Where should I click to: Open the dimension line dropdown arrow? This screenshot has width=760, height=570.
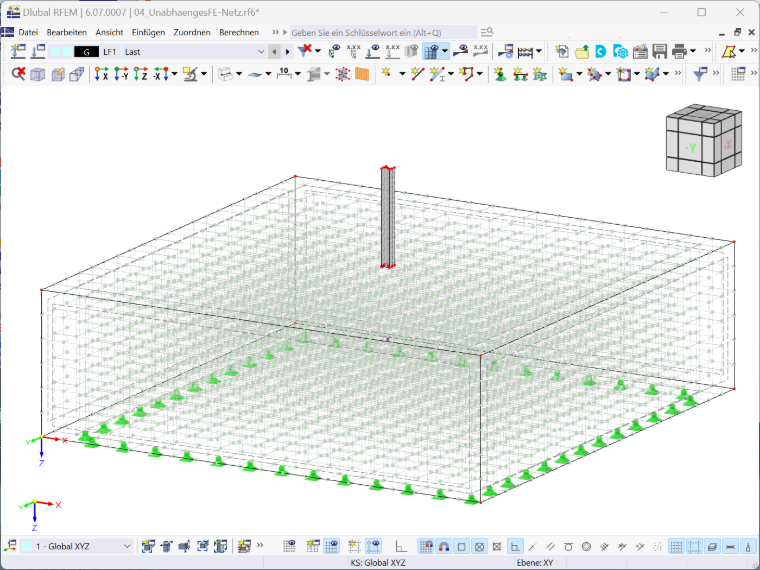coord(298,74)
